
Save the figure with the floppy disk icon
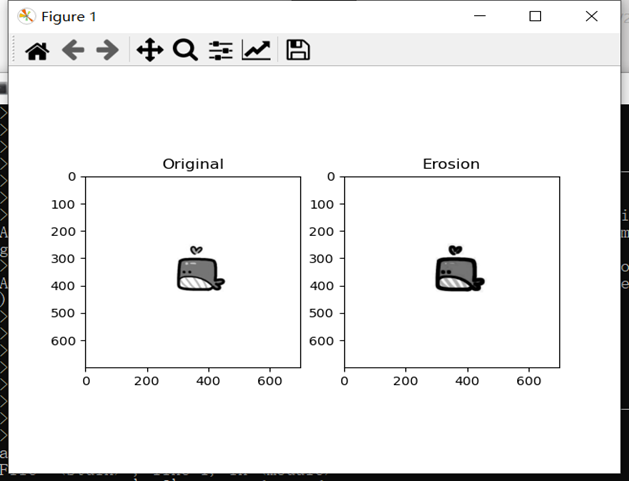pyautogui.click(x=298, y=50)
